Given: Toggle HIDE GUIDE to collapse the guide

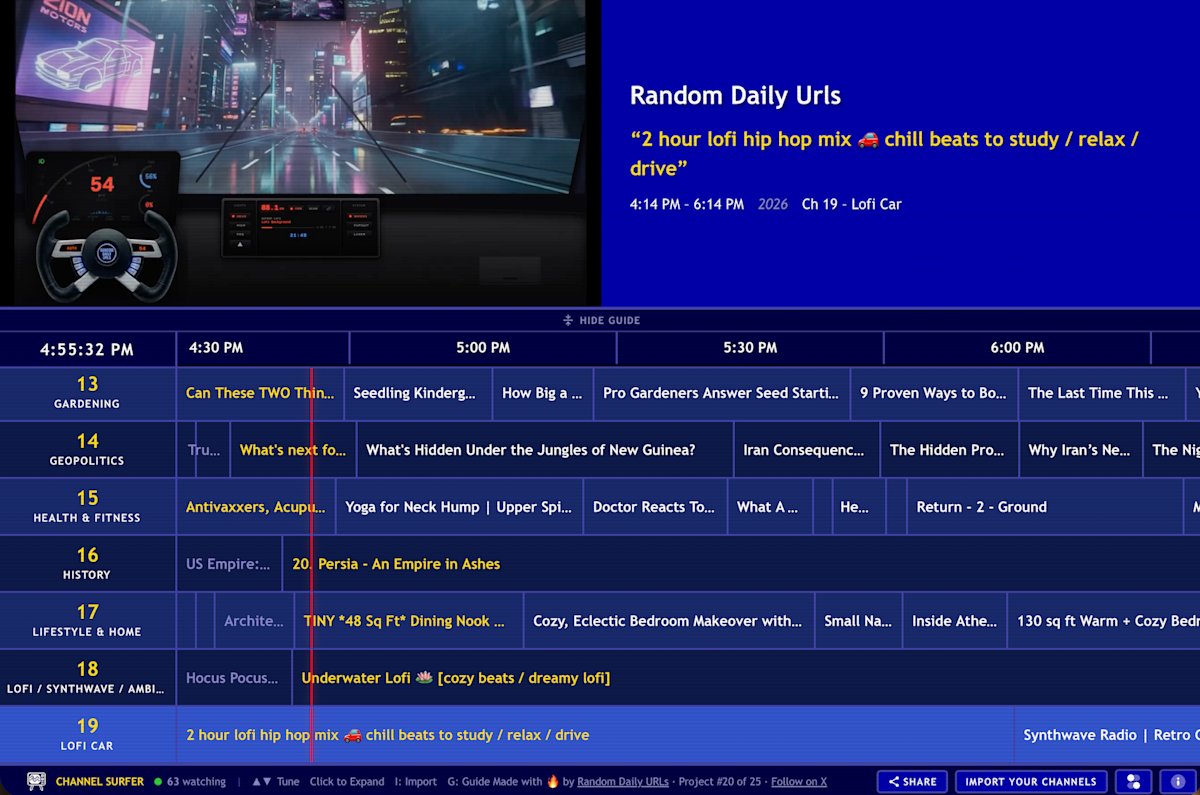Looking at the screenshot, I should [600, 320].
